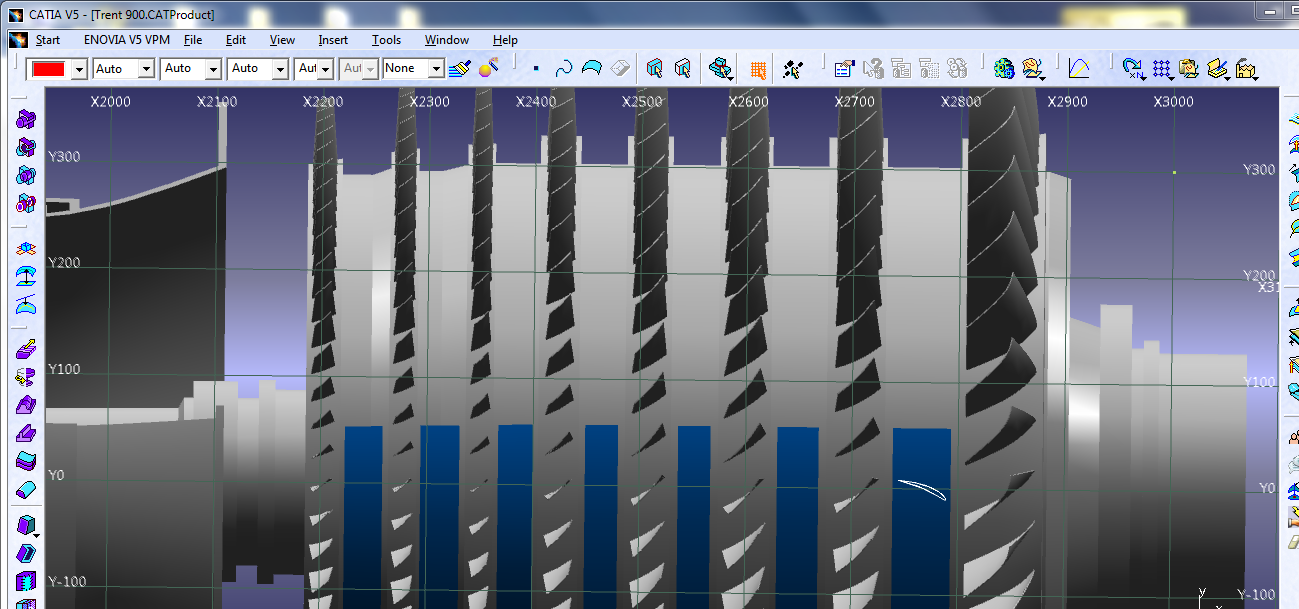Viewport: 1299px width, 609px height.
Task: Click the second cube selection cursor icon
Action: 683,68
